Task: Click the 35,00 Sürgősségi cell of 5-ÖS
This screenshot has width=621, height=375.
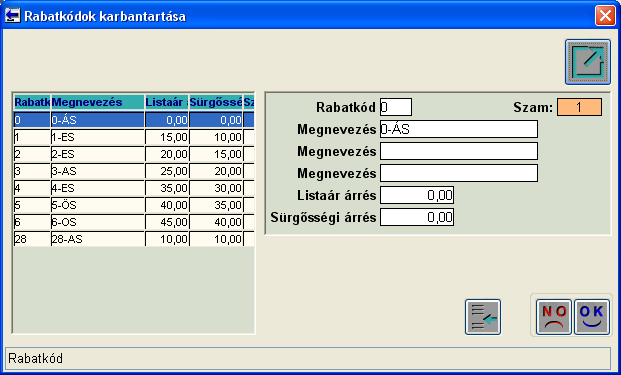Action: (216, 206)
